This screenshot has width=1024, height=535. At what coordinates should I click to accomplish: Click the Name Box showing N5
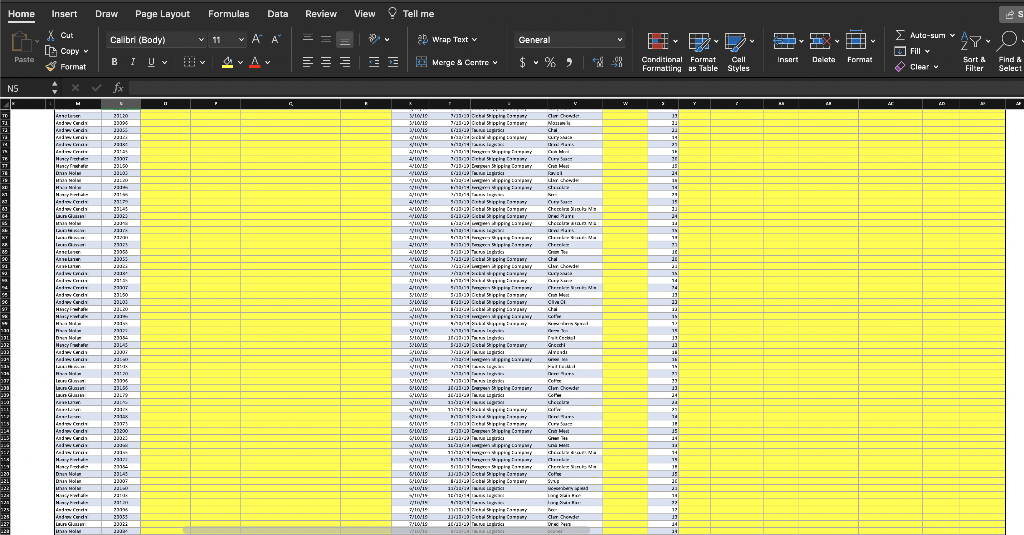point(26,88)
